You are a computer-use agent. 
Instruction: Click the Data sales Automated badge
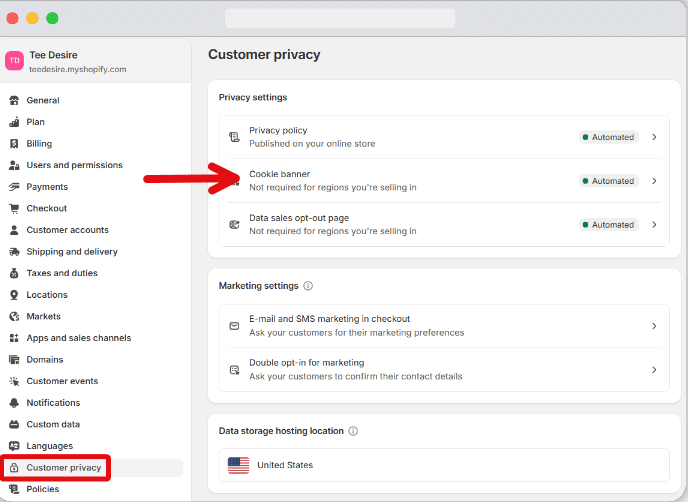tap(609, 225)
